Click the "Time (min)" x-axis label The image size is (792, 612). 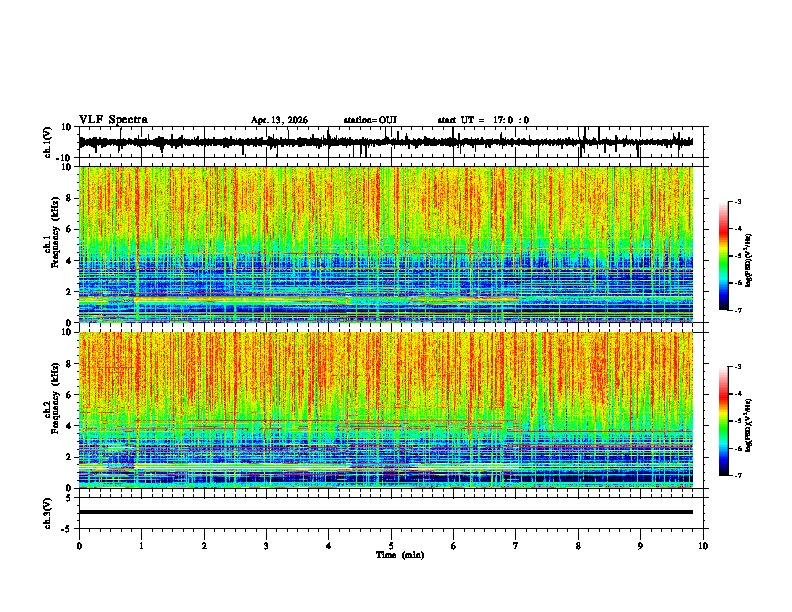[400, 555]
